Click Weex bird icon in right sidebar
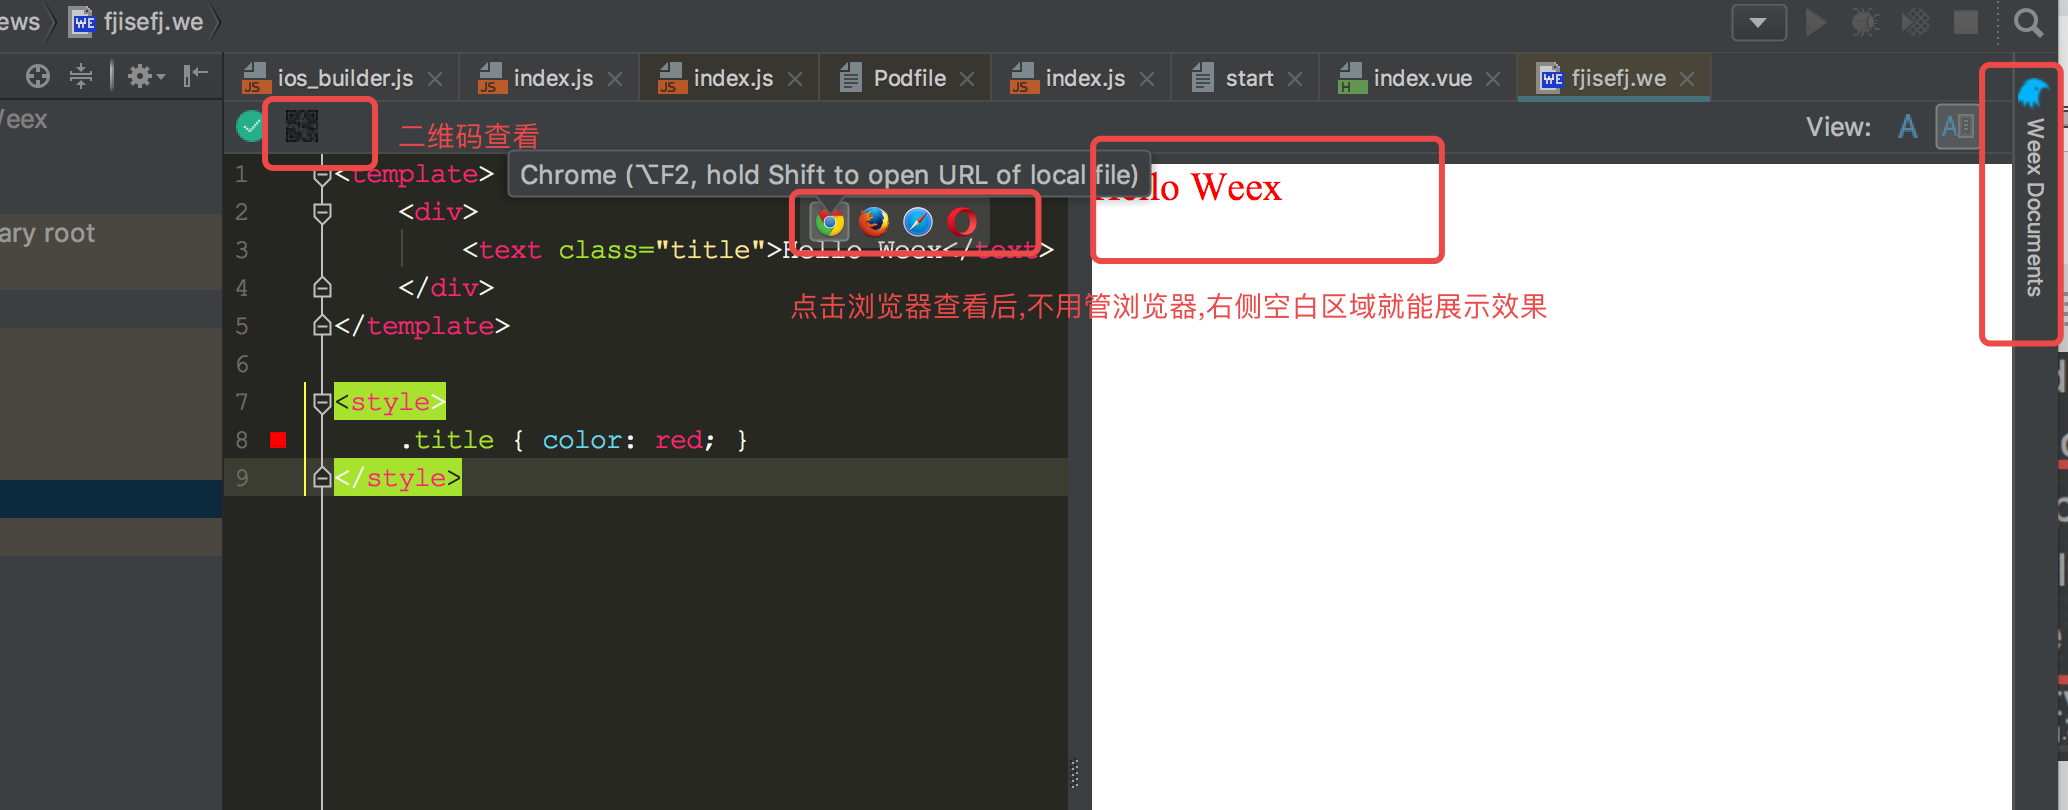This screenshot has width=2068, height=810. 2033,92
